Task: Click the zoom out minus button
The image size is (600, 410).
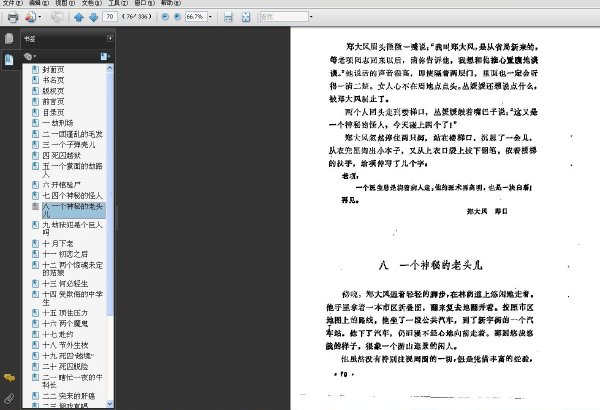Action: pyautogui.click(x=165, y=16)
